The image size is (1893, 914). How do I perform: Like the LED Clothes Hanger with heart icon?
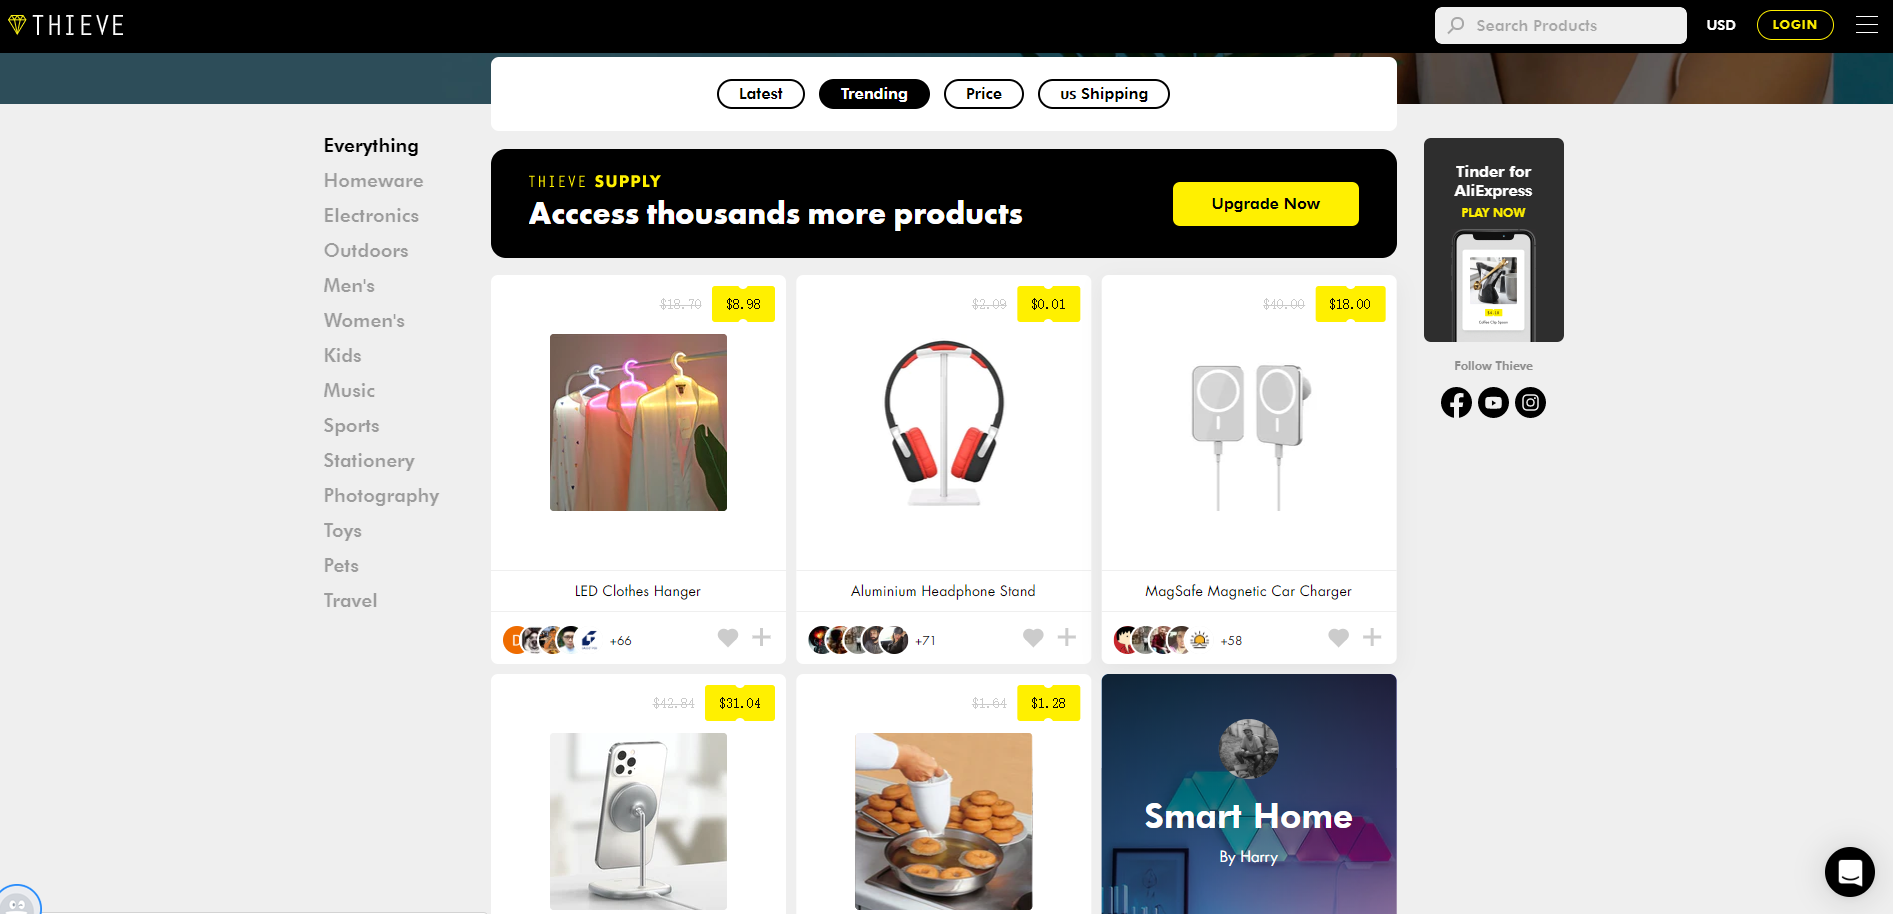tap(728, 637)
